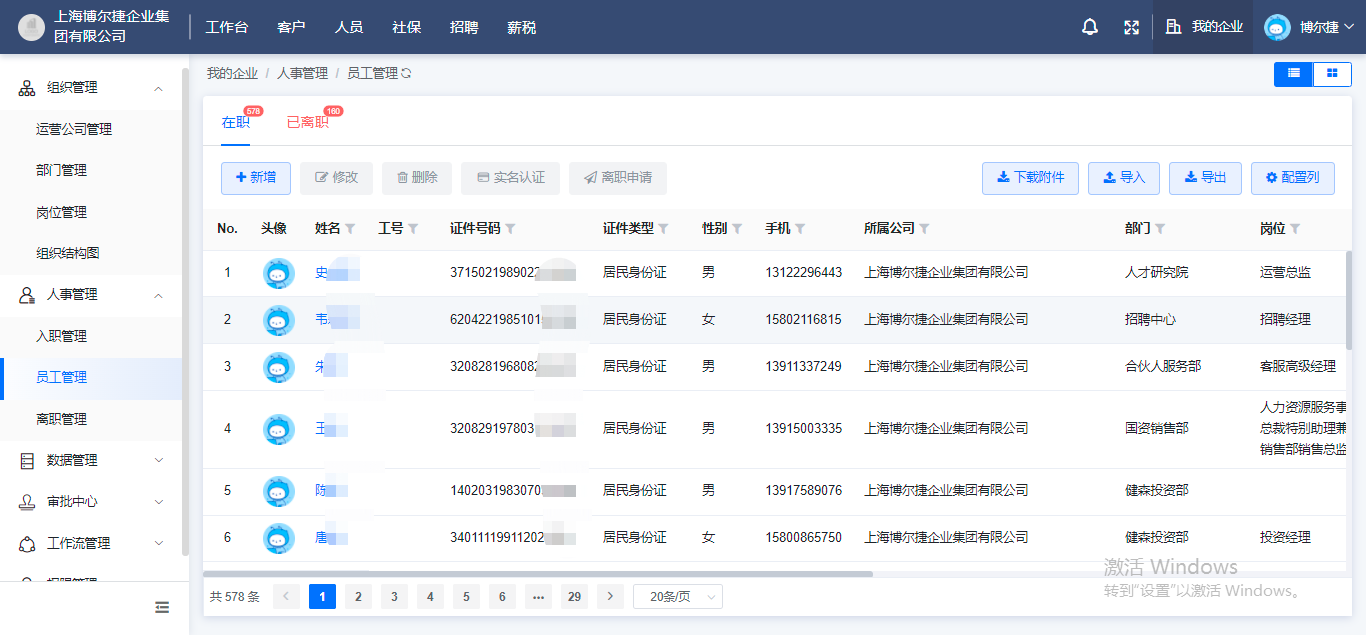
Task: Click the sidebar vertical scrollbar
Action: (185, 310)
